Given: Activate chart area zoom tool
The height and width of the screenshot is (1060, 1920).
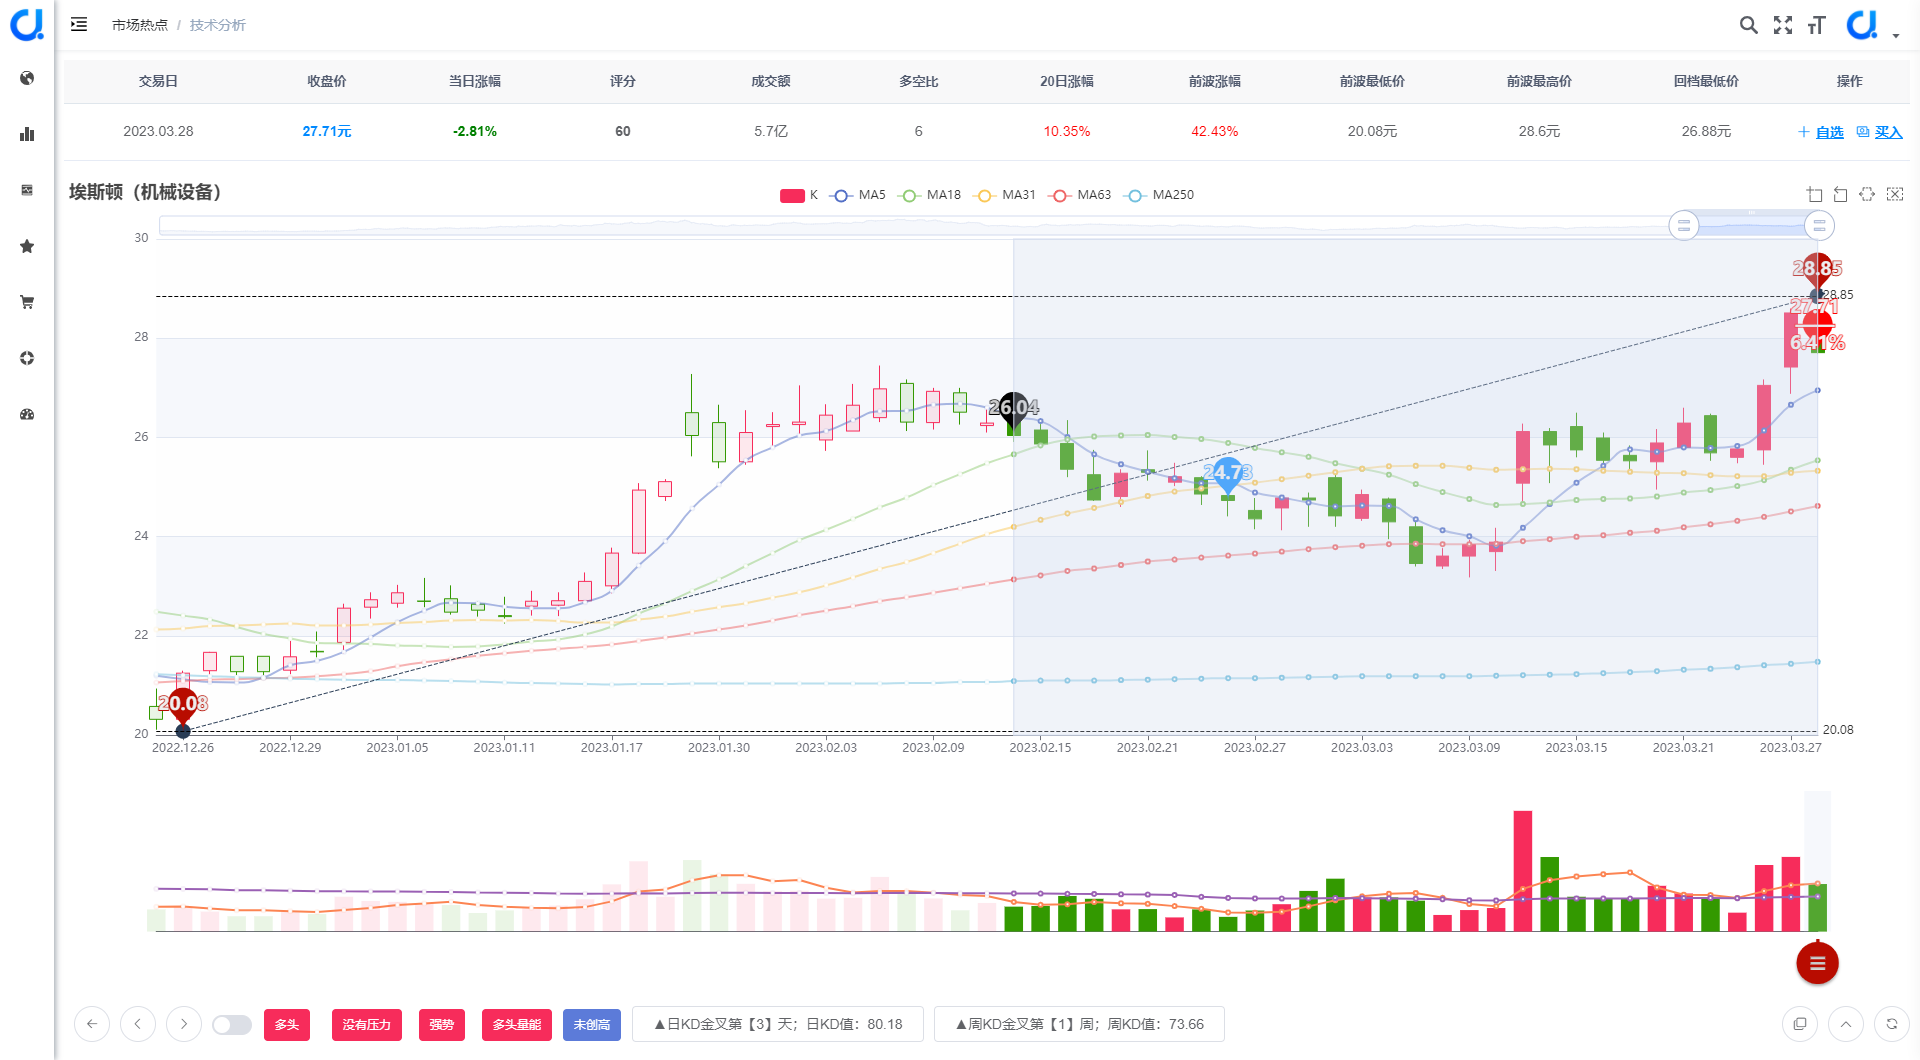Looking at the screenshot, I should [1815, 195].
